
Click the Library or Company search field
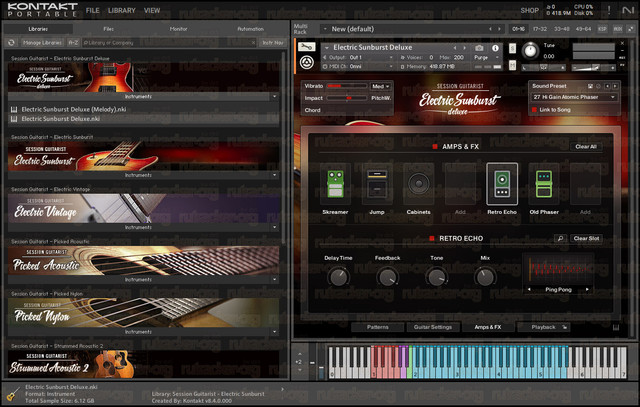click(x=169, y=42)
